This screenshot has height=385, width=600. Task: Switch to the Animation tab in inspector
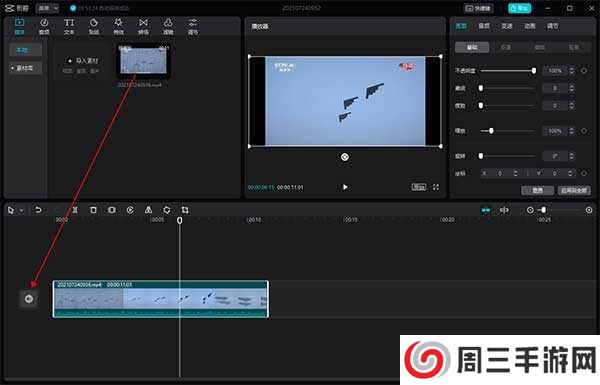(x=530, y=26)
